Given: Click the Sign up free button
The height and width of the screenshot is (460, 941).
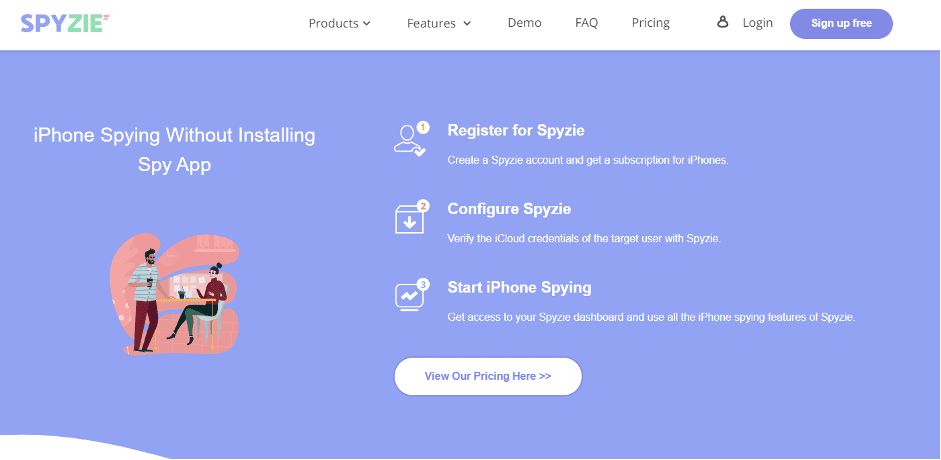Looking at the screenshot, I should [841, 23].
